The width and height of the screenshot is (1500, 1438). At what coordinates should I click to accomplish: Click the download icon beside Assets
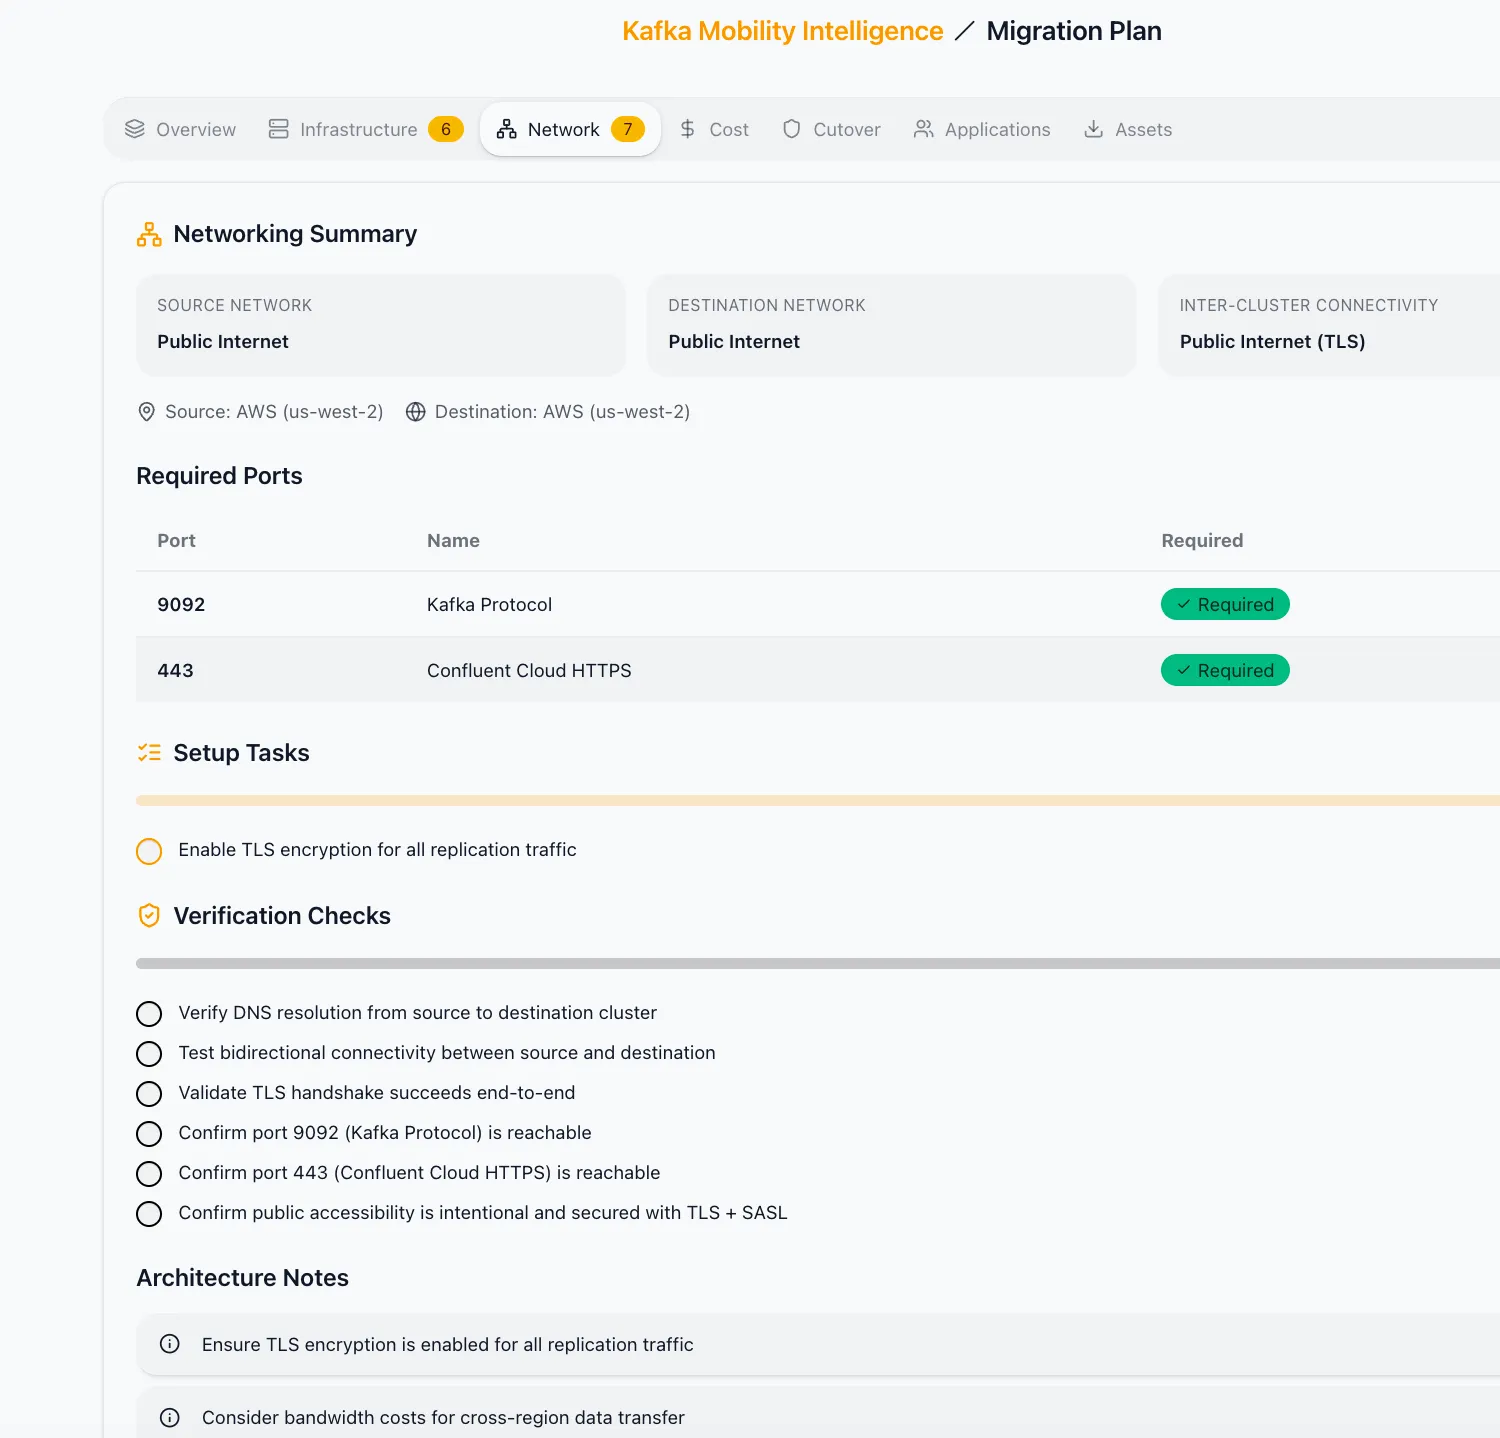[1093, 129]
